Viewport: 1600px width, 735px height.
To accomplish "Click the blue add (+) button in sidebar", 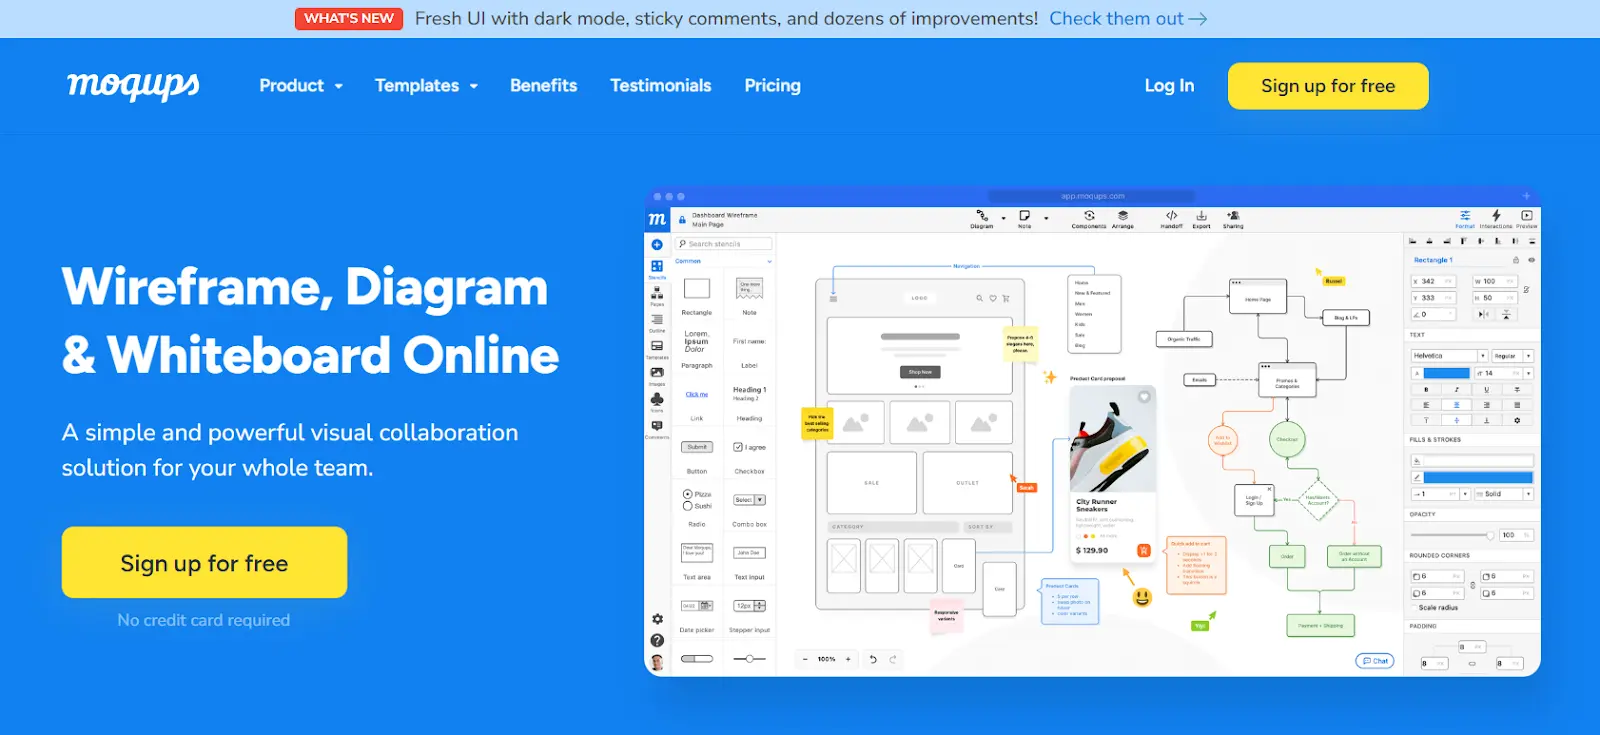I will click(657, 245).
